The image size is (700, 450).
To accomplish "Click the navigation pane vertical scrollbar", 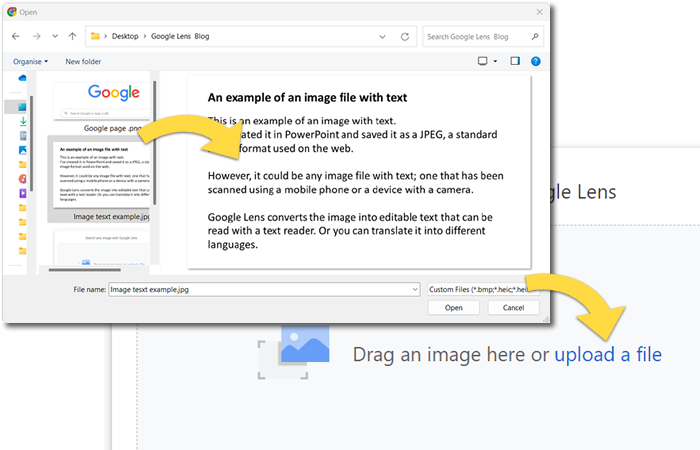I will 31,143.
